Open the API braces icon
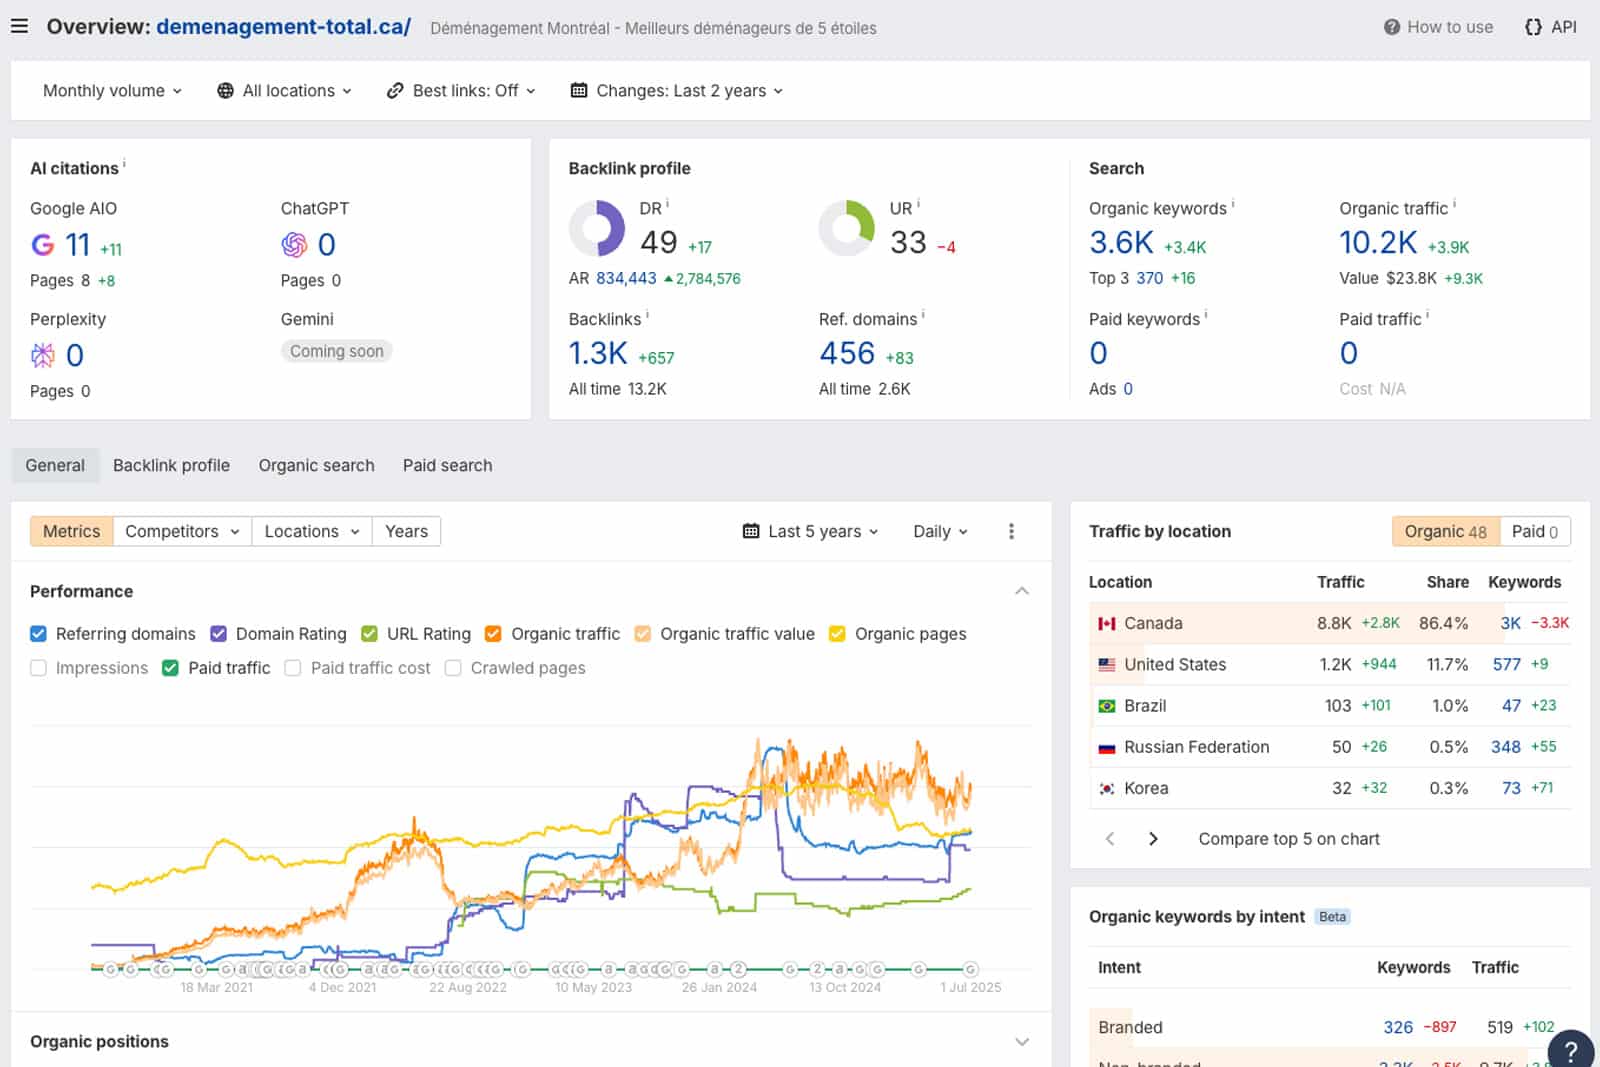 [1532, 27]
